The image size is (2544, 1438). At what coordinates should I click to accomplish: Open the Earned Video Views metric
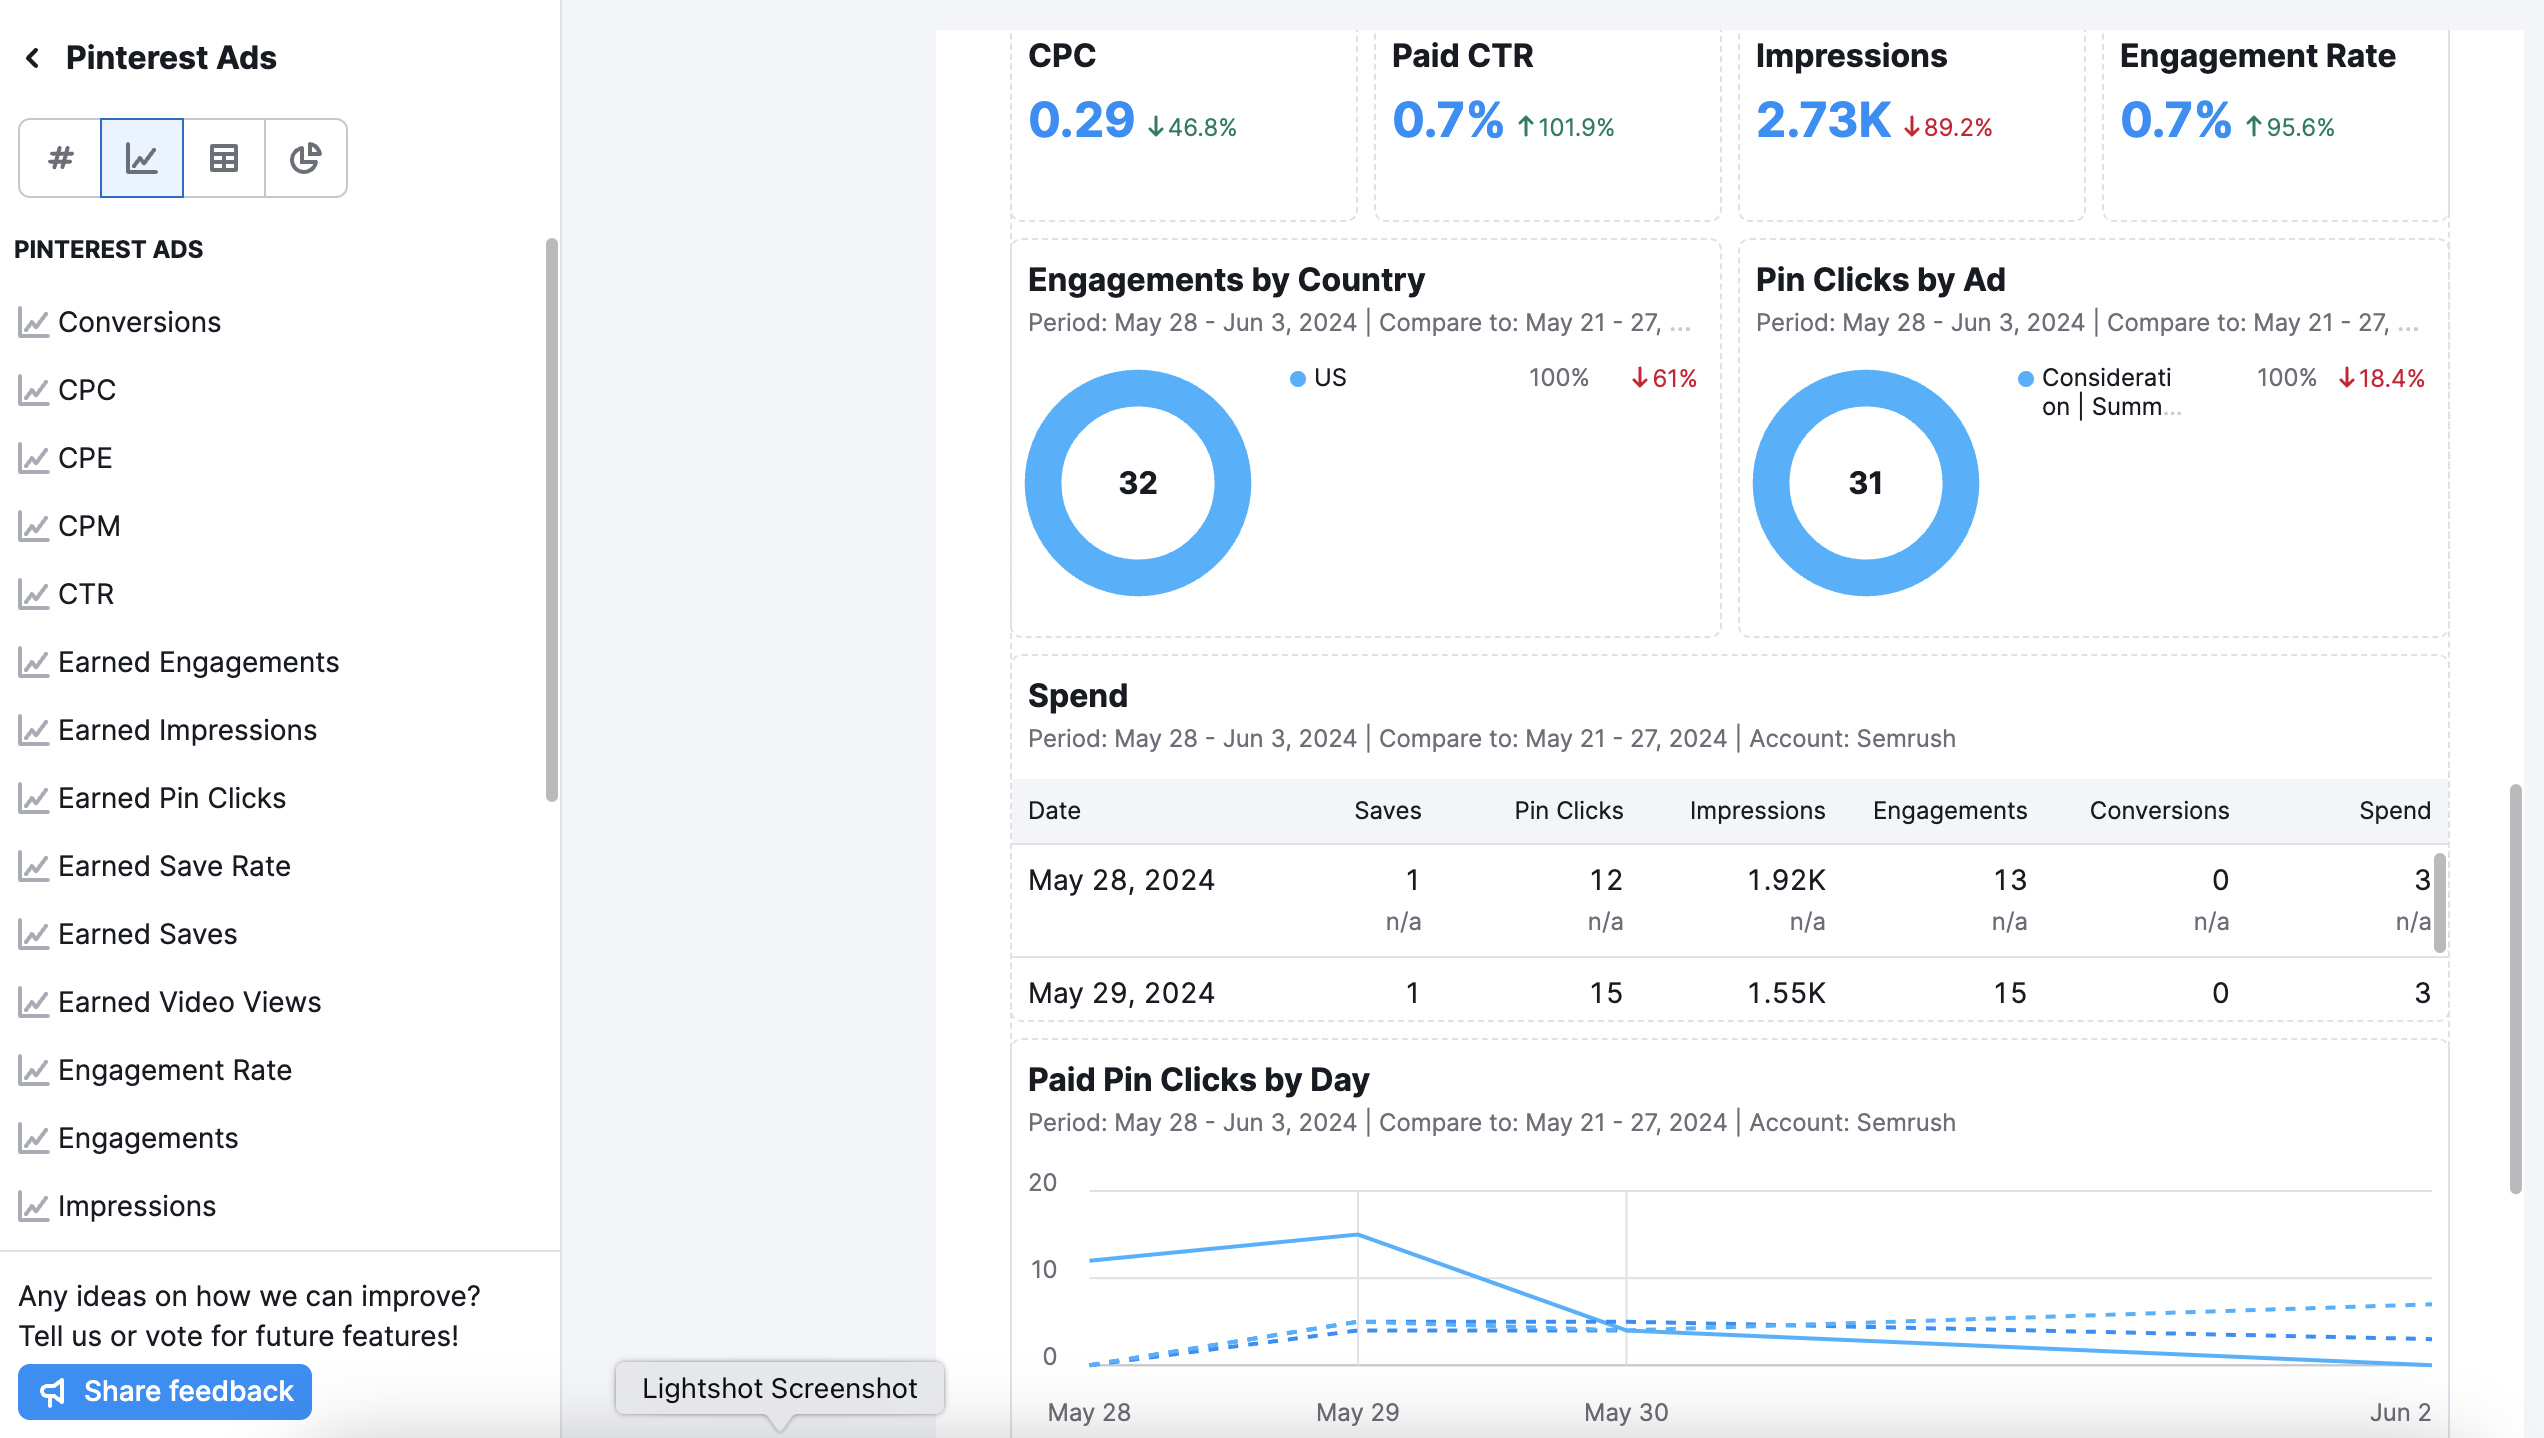point(190,1001)
